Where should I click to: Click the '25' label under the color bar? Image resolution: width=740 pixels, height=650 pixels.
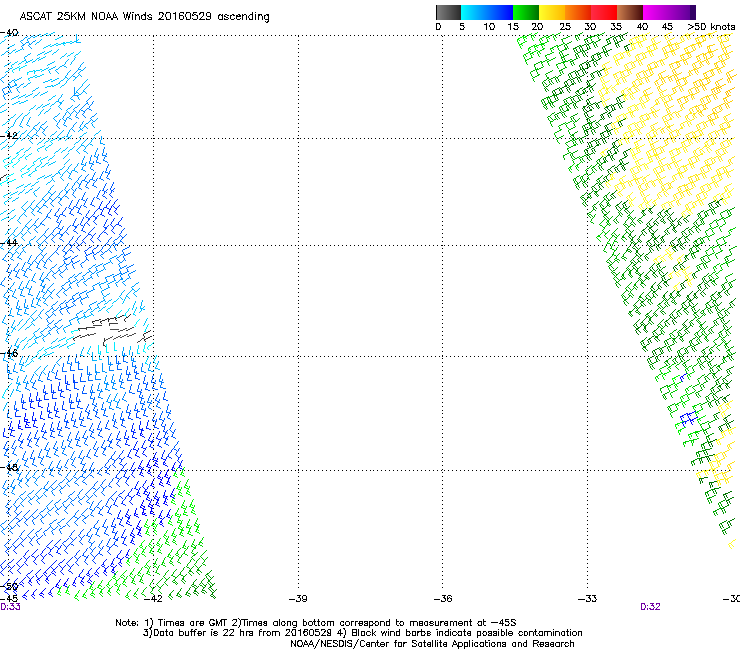(x=565, y=27)
